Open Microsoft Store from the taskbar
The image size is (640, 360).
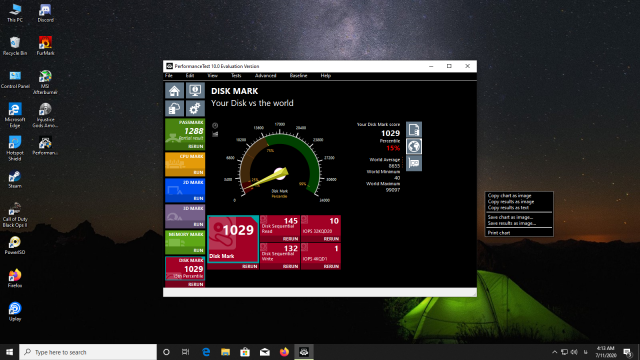click(x=245, y=352)
